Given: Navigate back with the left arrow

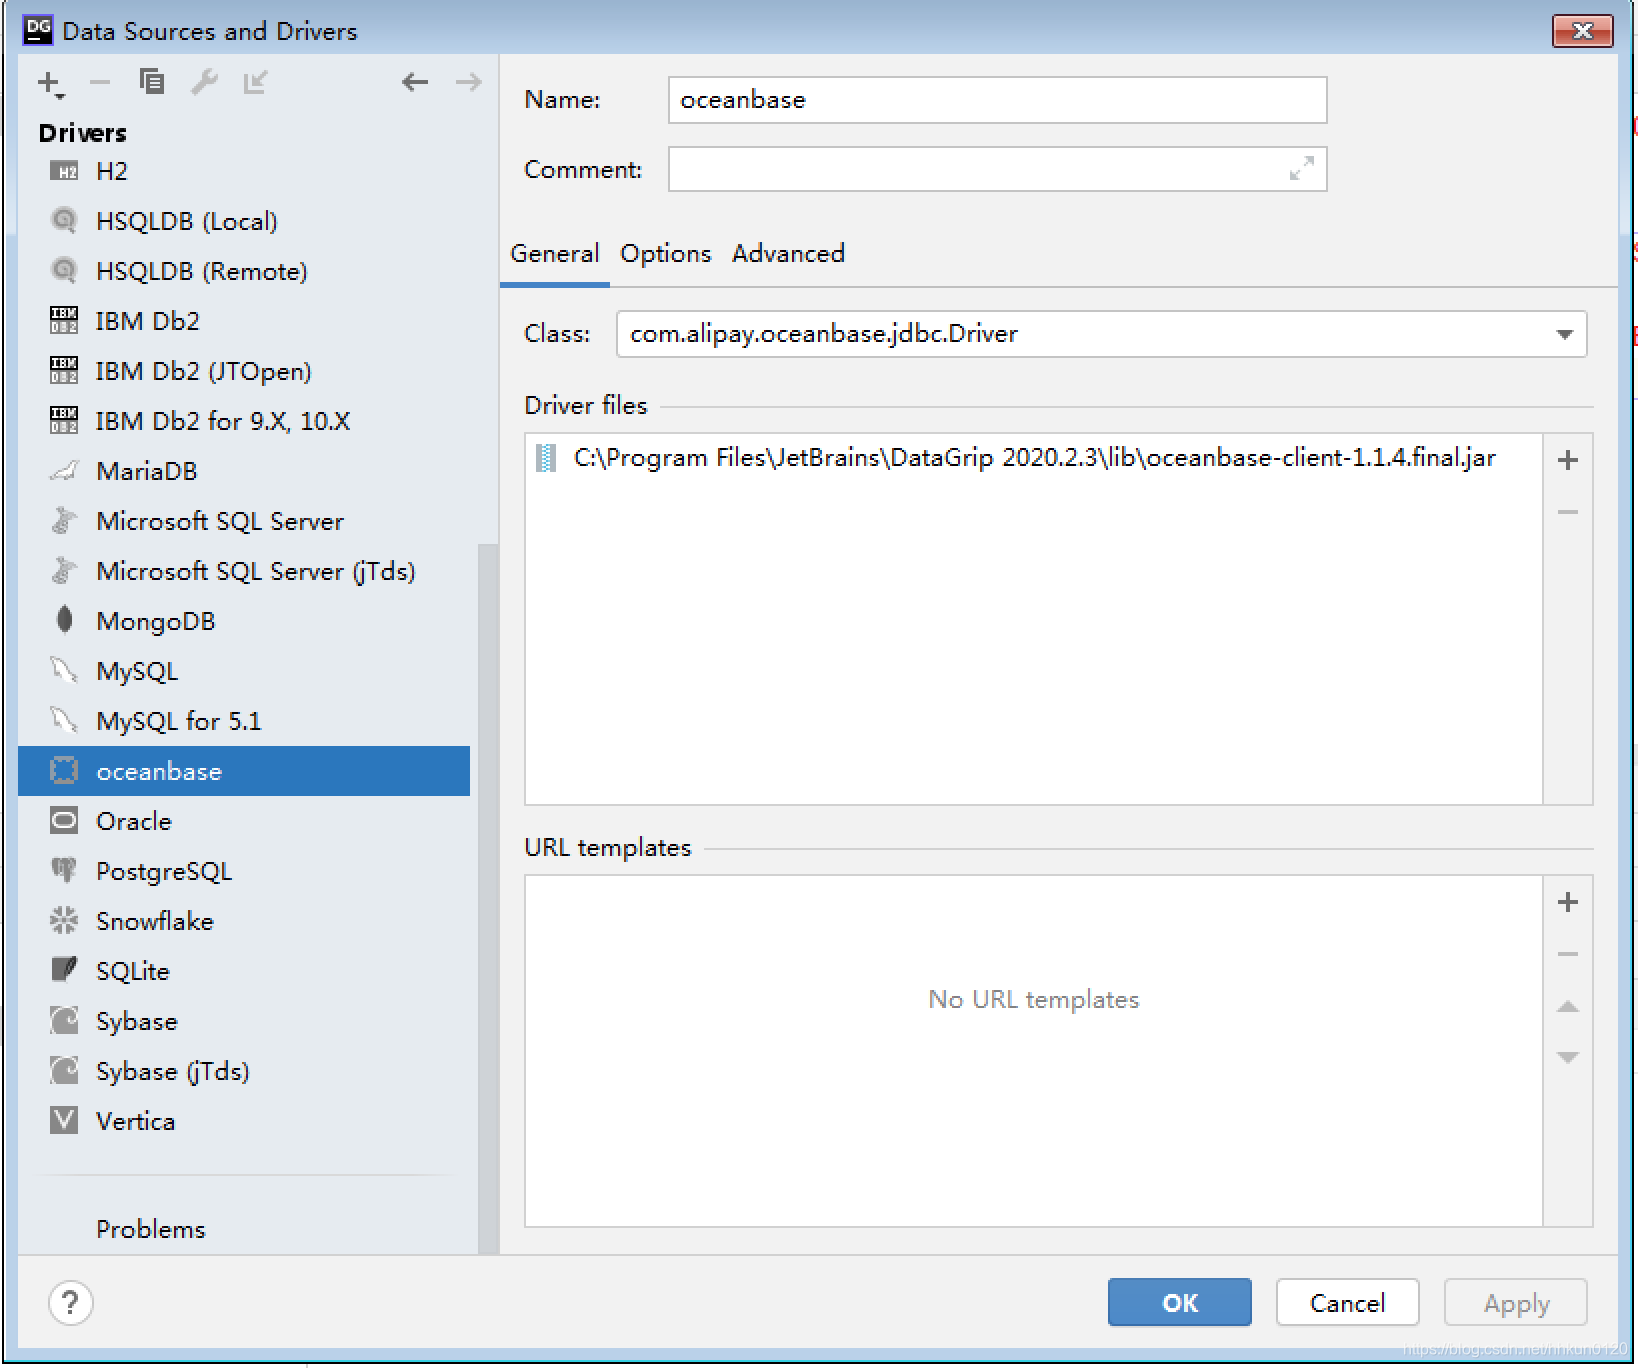Looking at the screenshot, I should [x=415, y=82].
